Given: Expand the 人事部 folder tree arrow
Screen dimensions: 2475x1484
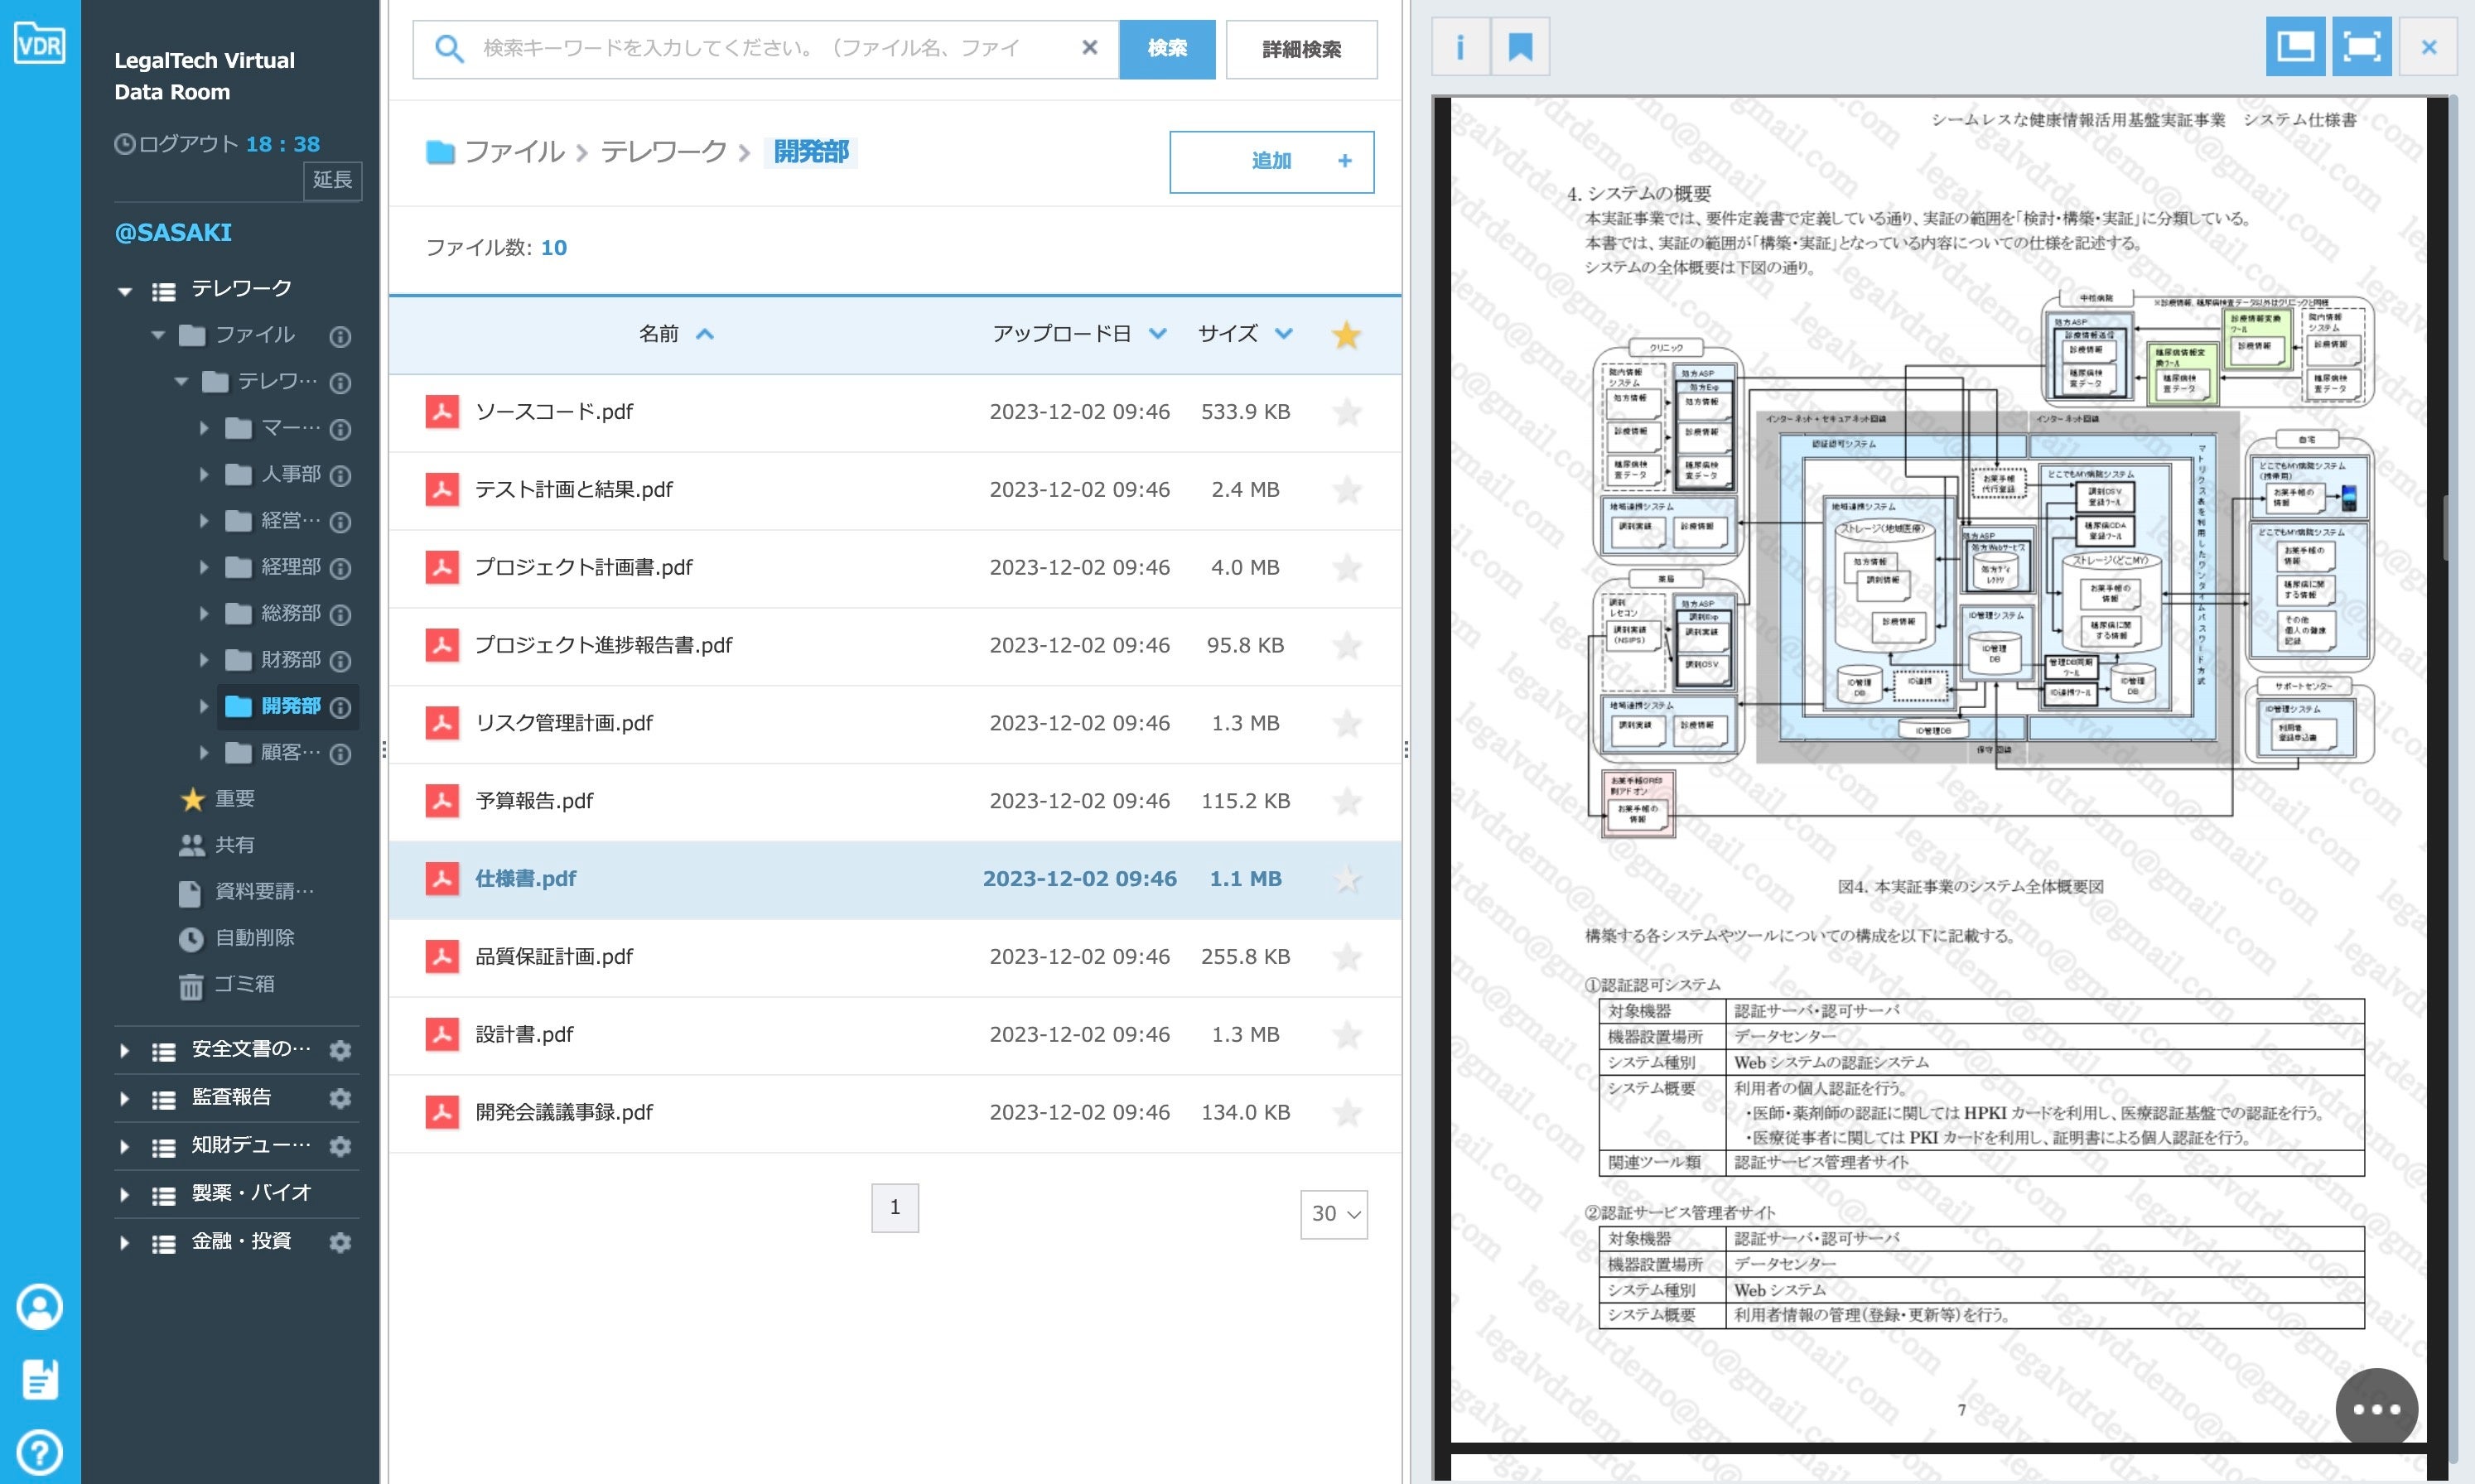Looking at the screenshot, I should pos(204,475).
